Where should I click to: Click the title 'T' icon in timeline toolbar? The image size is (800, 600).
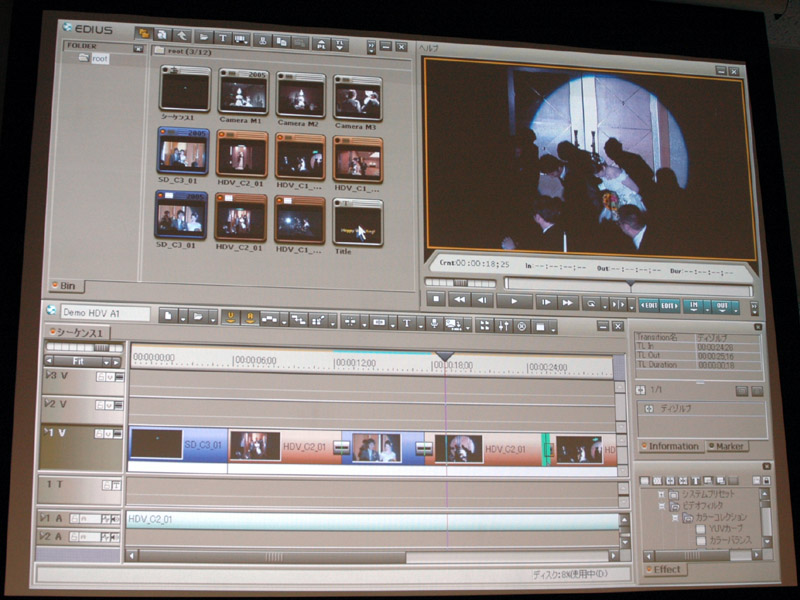[407, 322]
